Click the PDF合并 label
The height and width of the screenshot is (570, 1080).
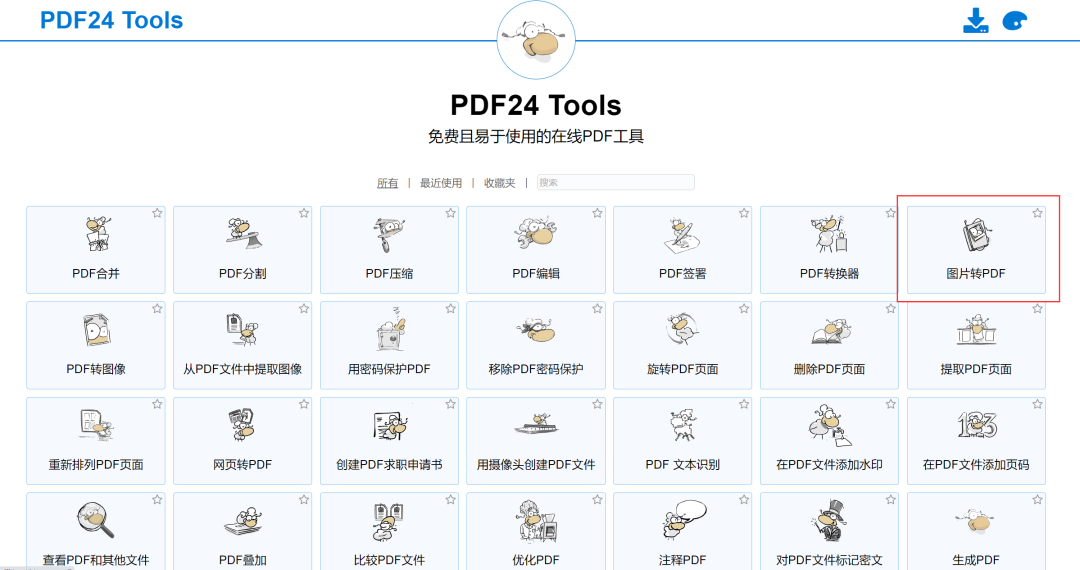click(x=96, y=274)
